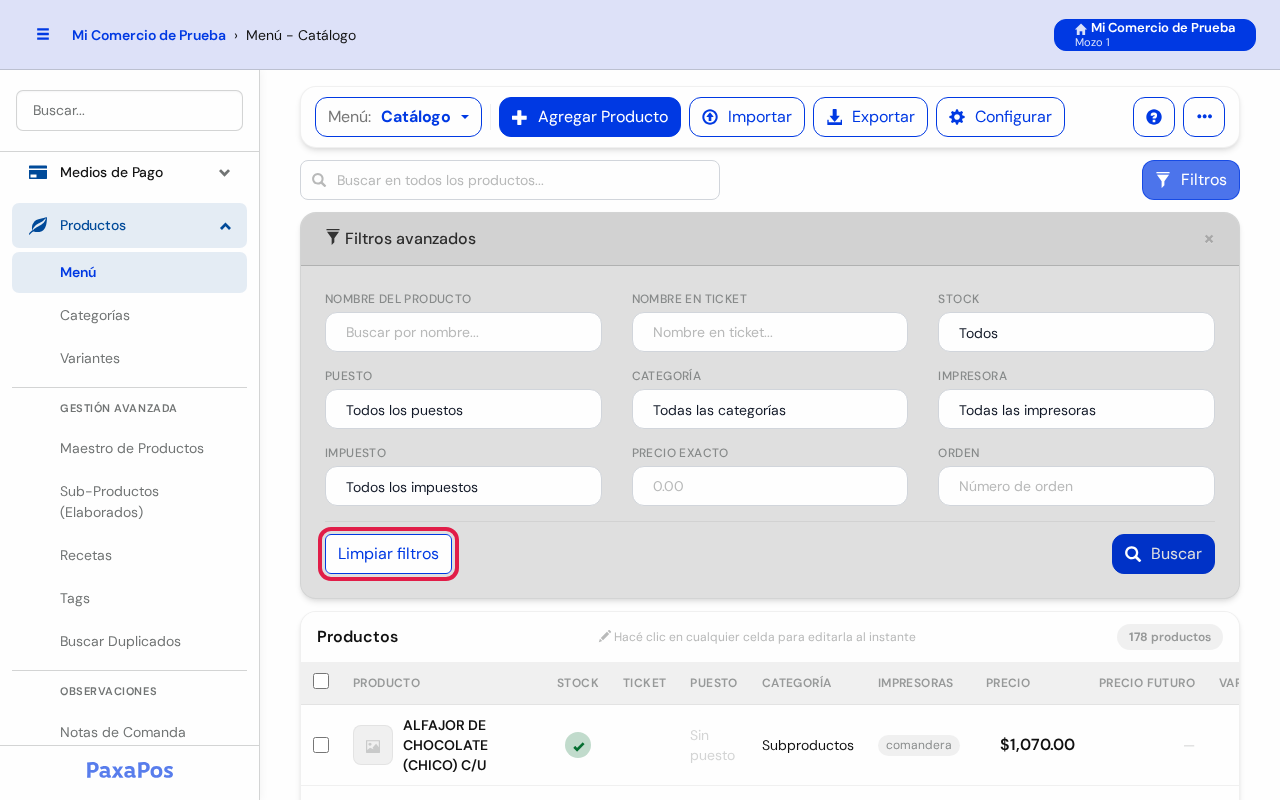Screen dimensions: 1280x800
Task: Close the Filtros avanzados panel
Action: (x=1209, y=239)
